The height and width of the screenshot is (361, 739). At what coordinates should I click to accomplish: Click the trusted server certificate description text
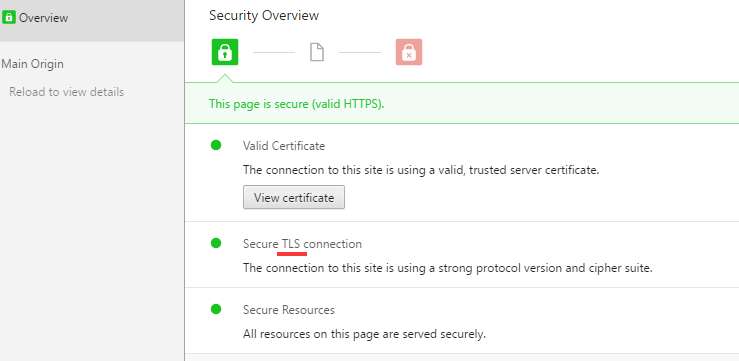(421, 170)
